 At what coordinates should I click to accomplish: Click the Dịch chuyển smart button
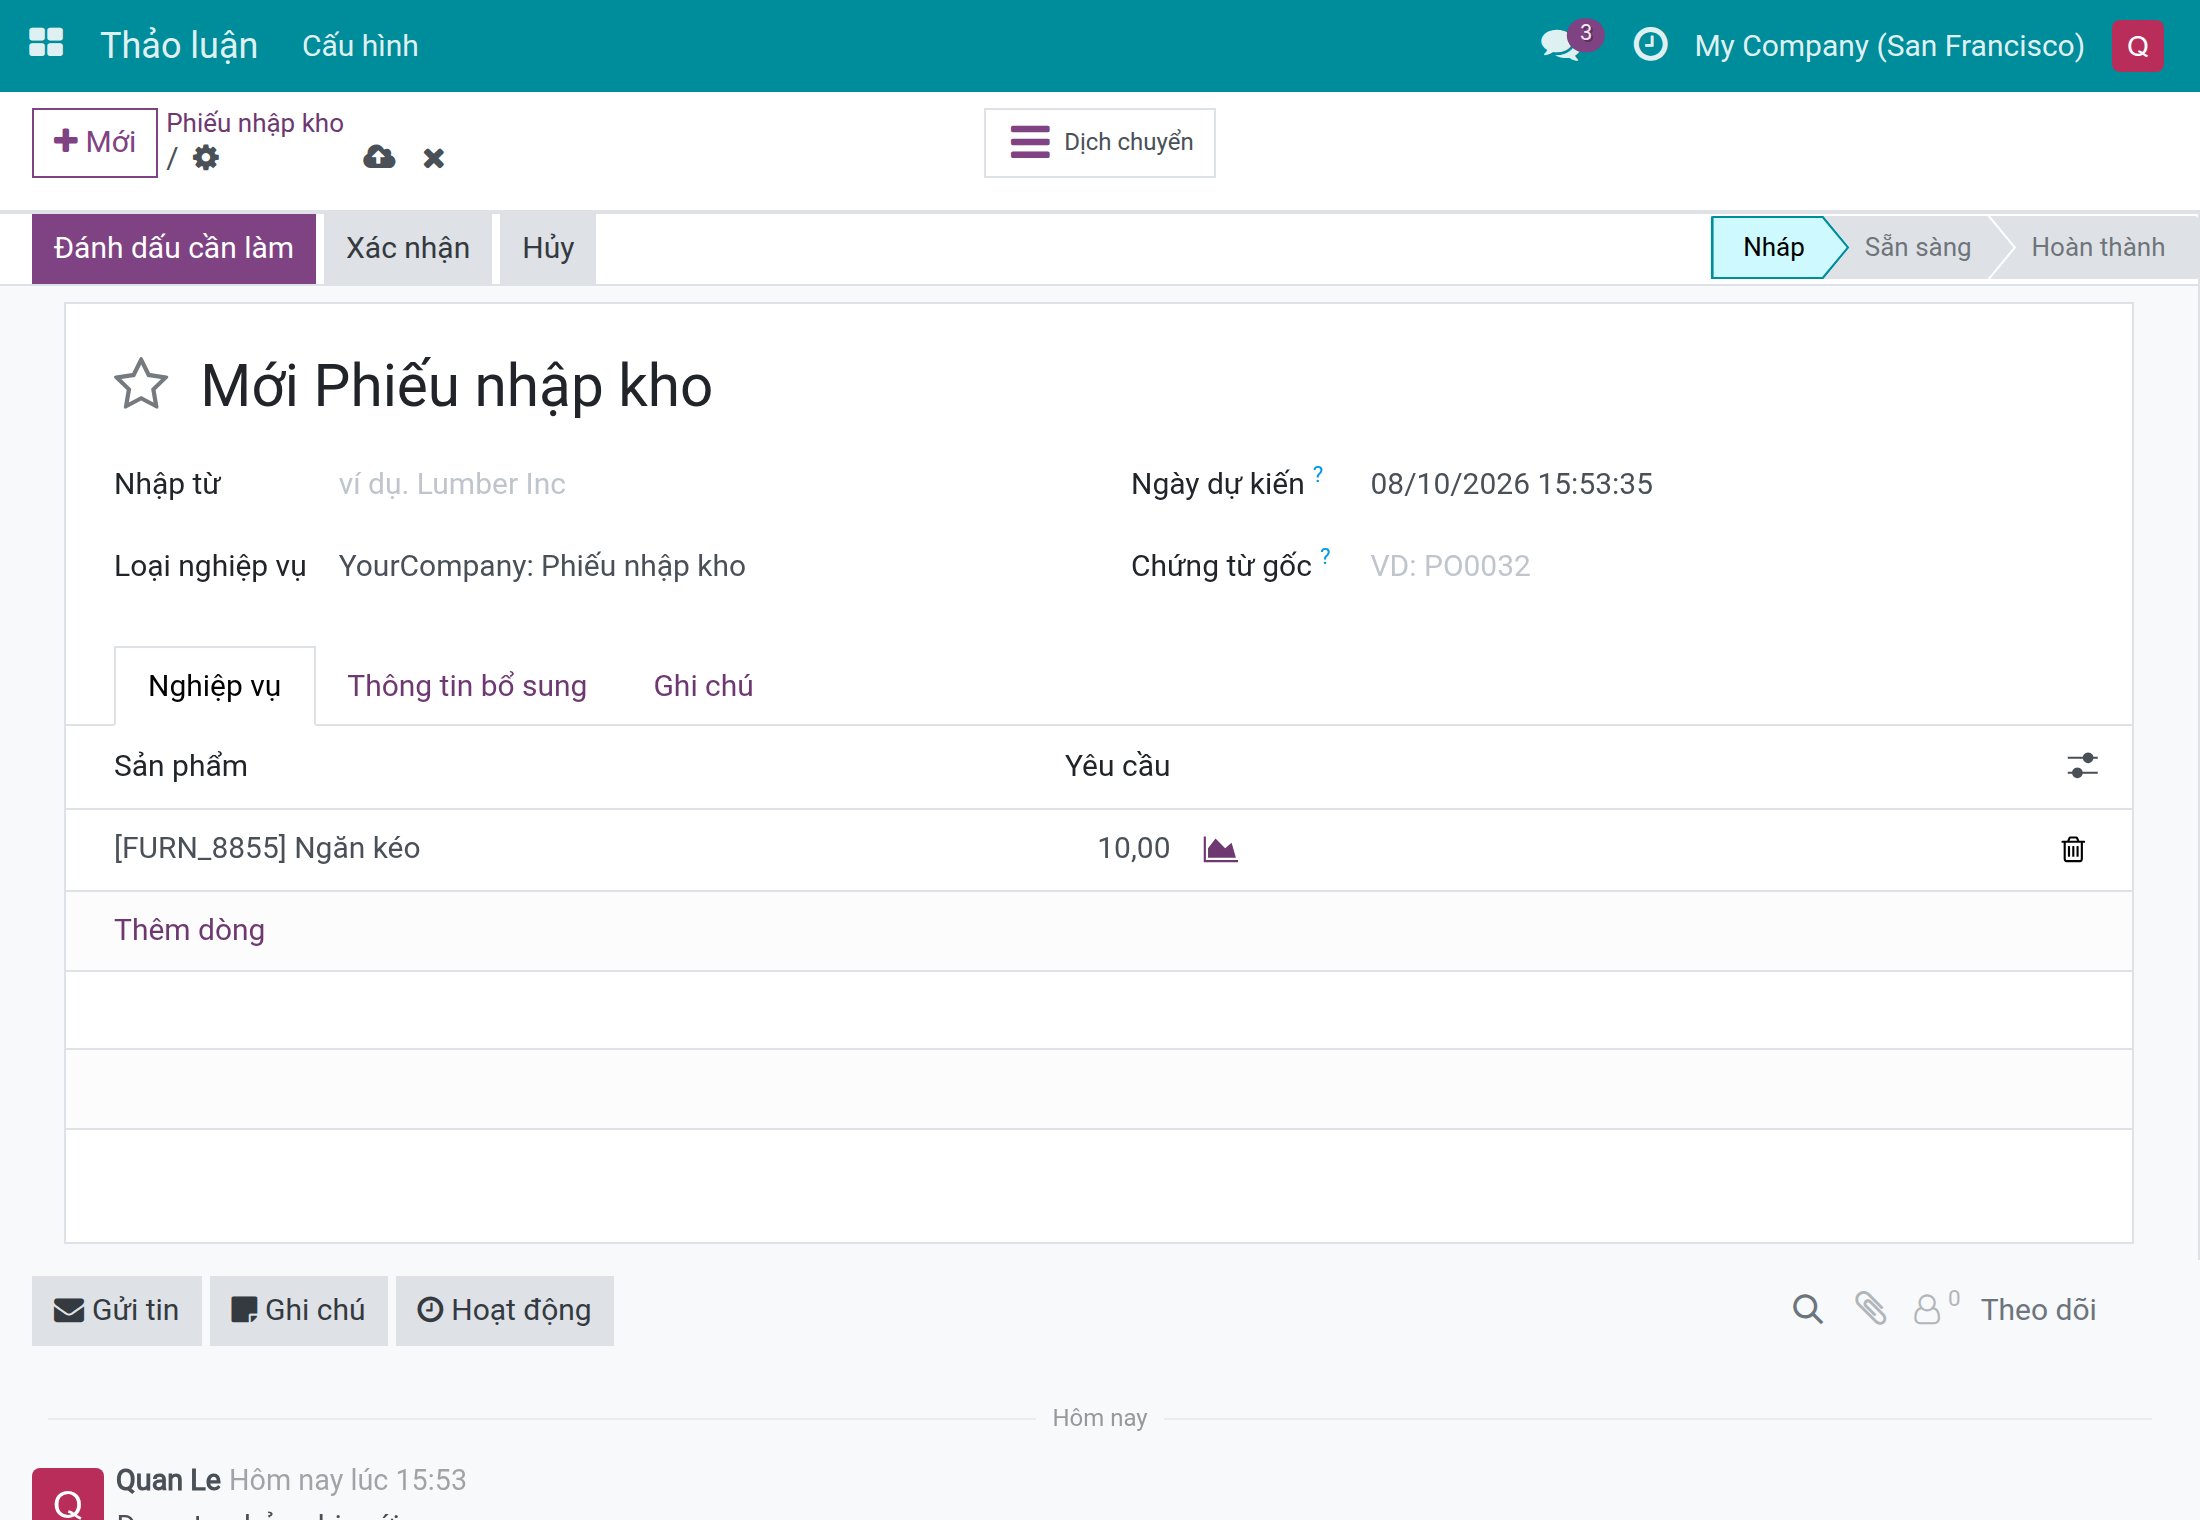tap(1100, 142)
